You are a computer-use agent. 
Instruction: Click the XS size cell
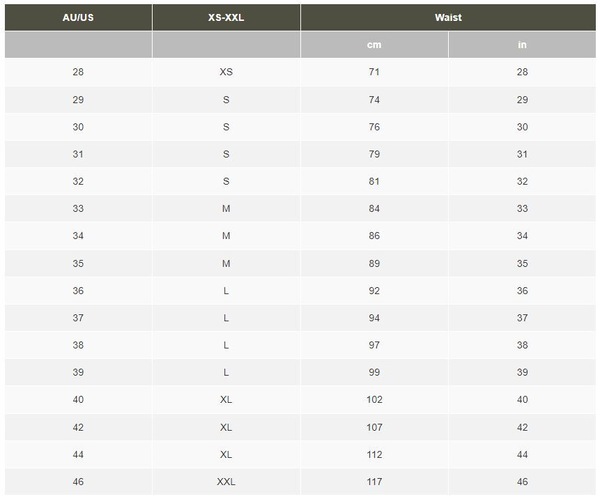point(226,72)
